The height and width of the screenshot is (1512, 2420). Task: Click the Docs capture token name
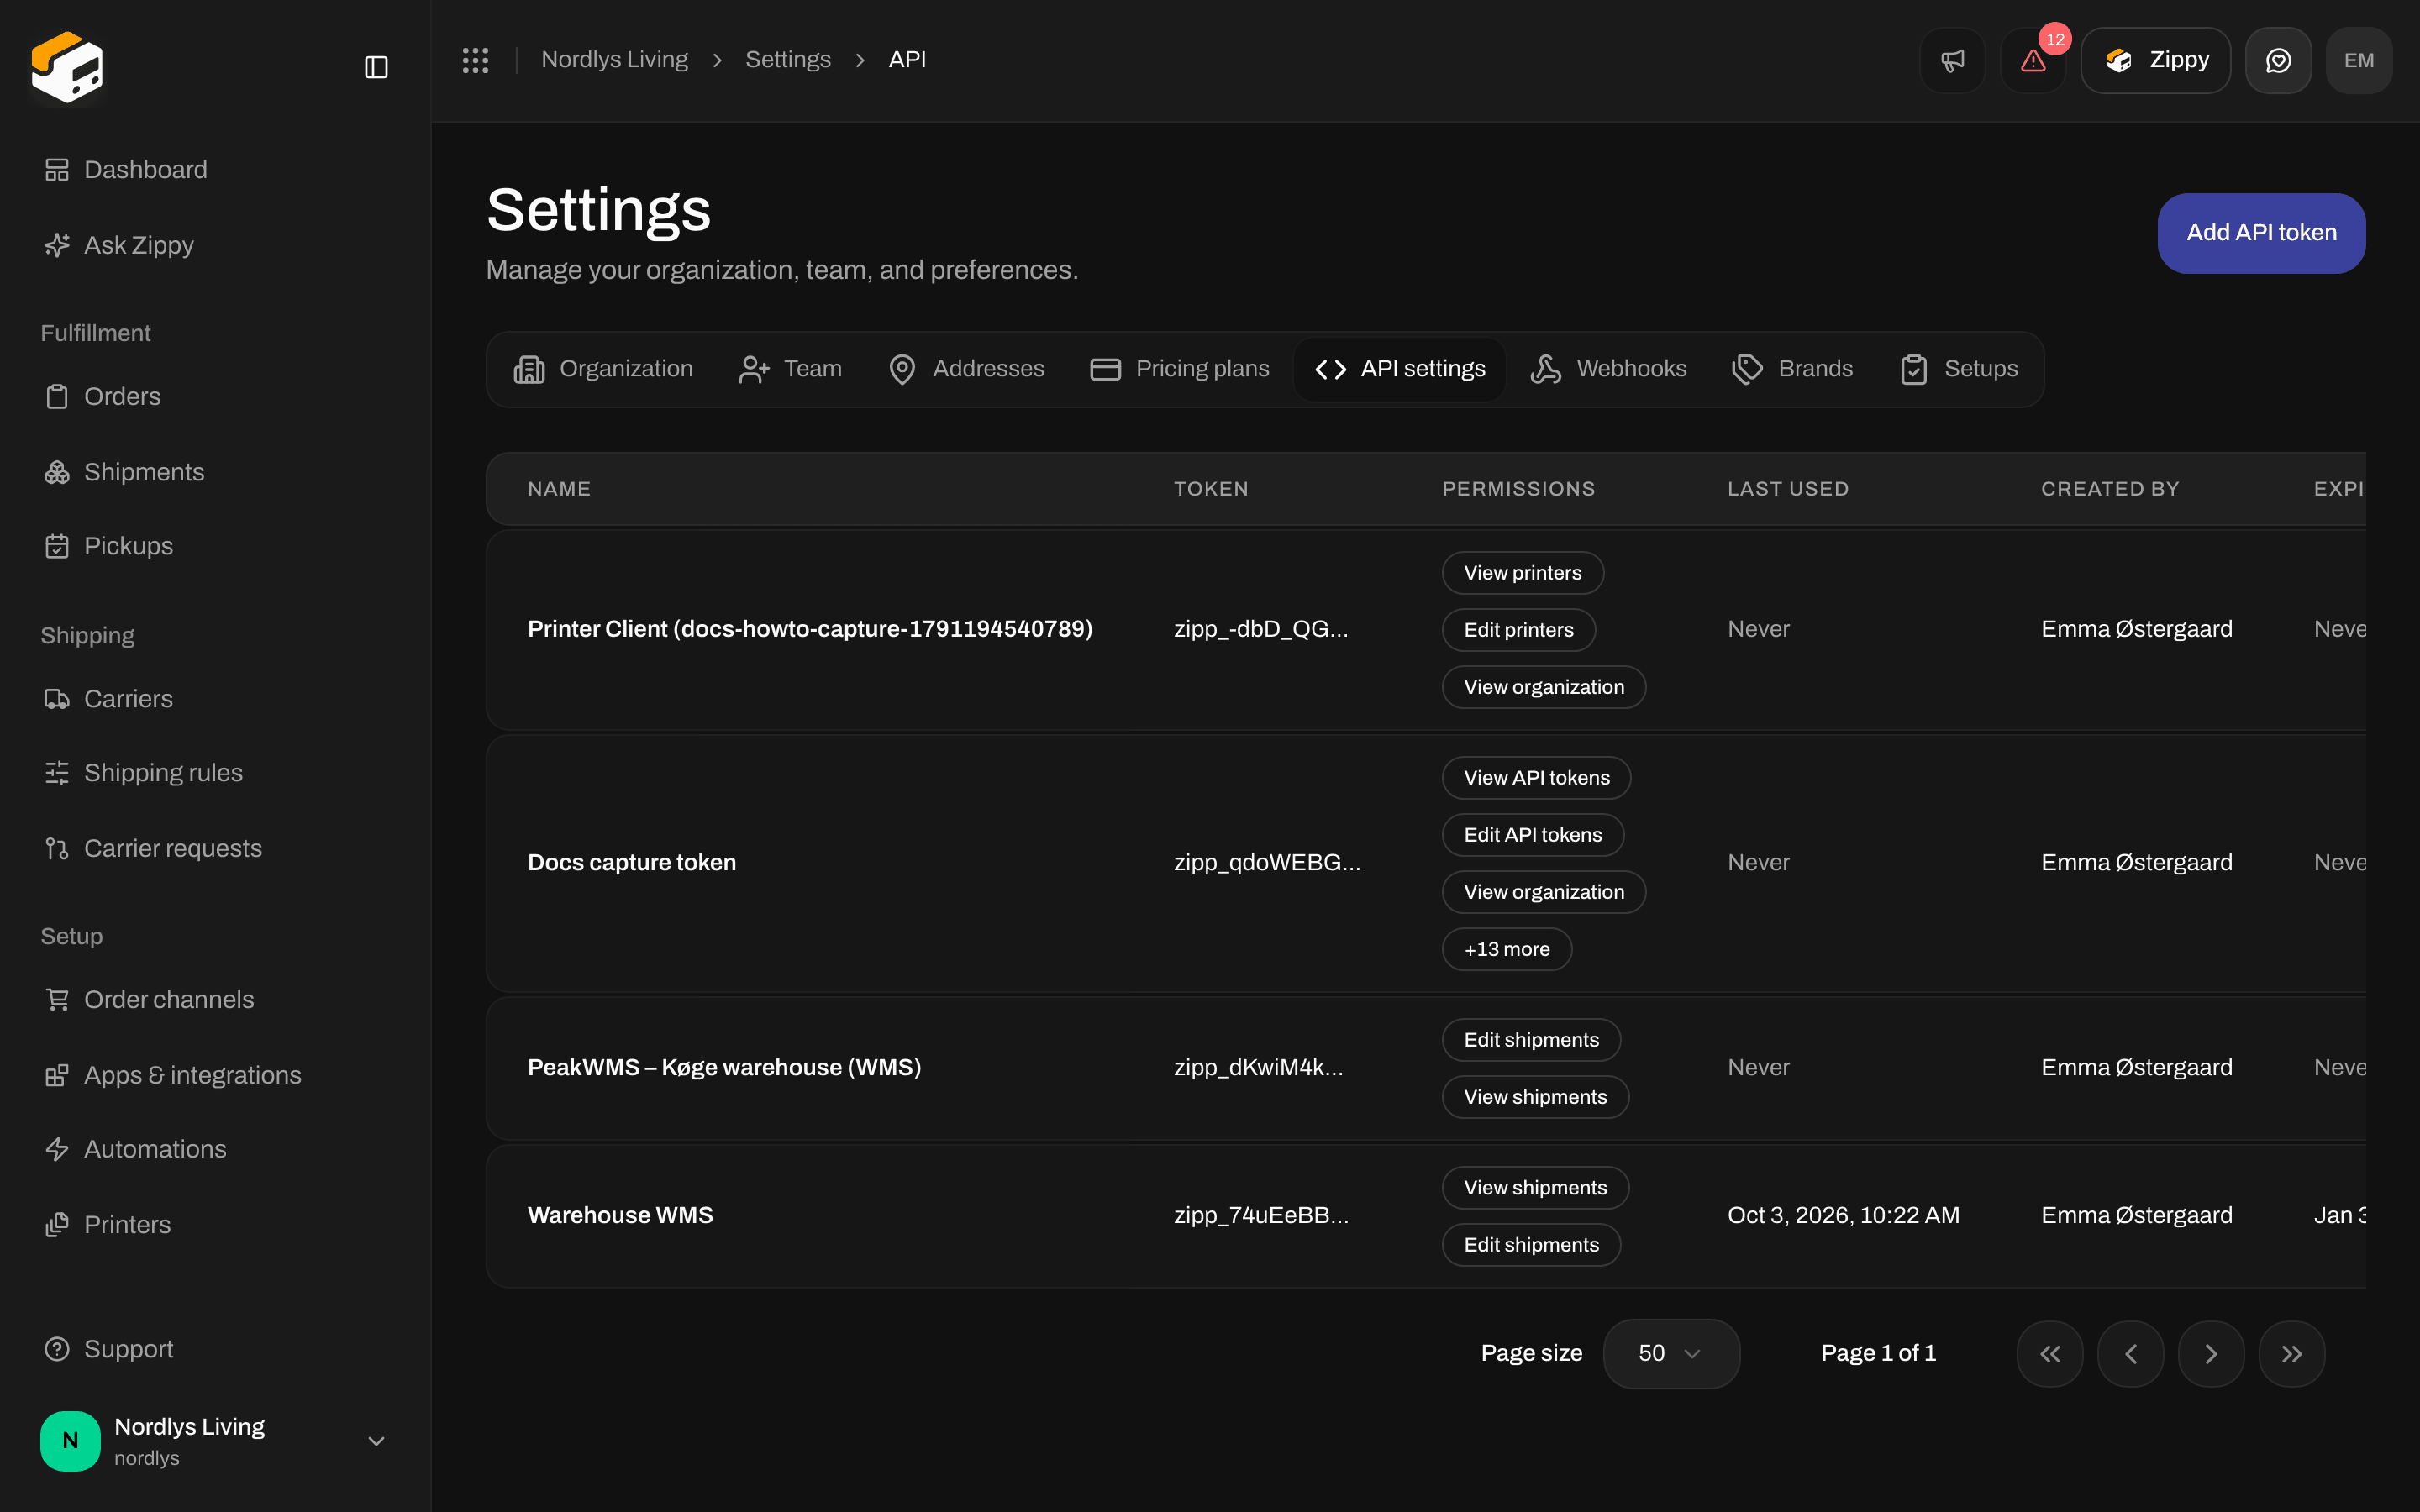tap(632, 863)
